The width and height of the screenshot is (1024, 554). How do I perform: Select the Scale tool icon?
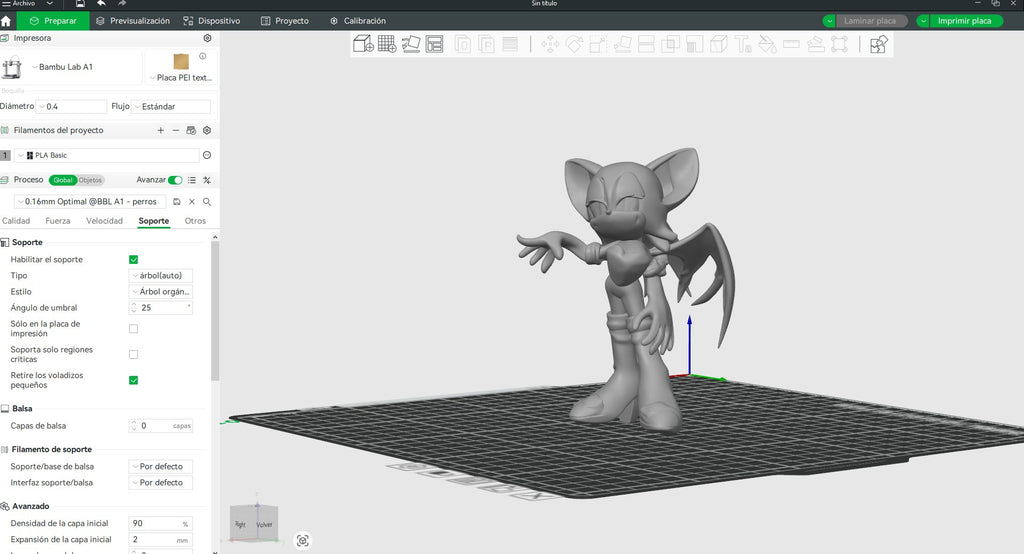point(598,44)
